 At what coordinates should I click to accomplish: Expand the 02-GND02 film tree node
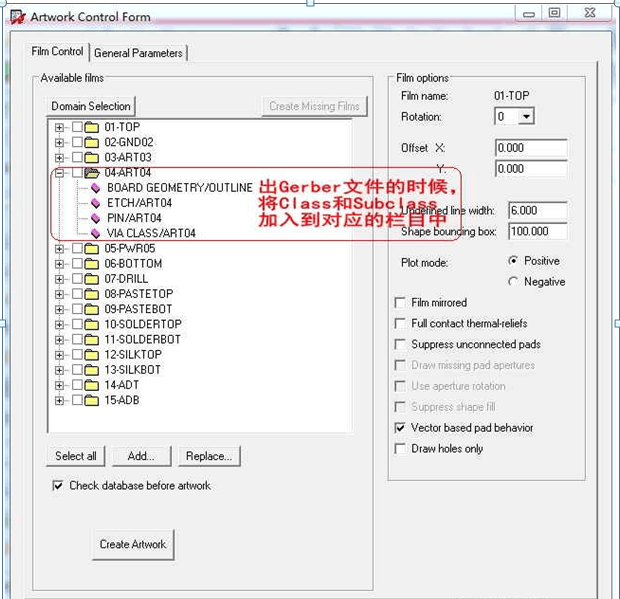point(60,143)
